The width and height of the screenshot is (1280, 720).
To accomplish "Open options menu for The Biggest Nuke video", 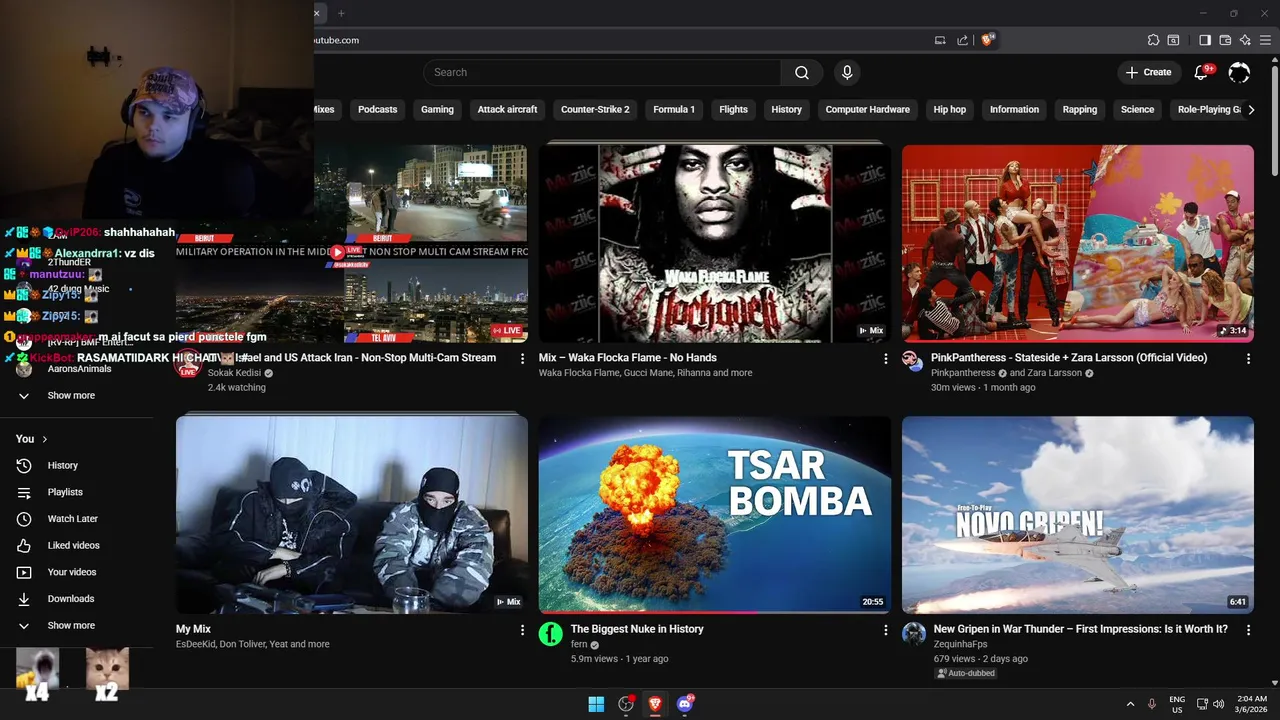I will point(885,630).
